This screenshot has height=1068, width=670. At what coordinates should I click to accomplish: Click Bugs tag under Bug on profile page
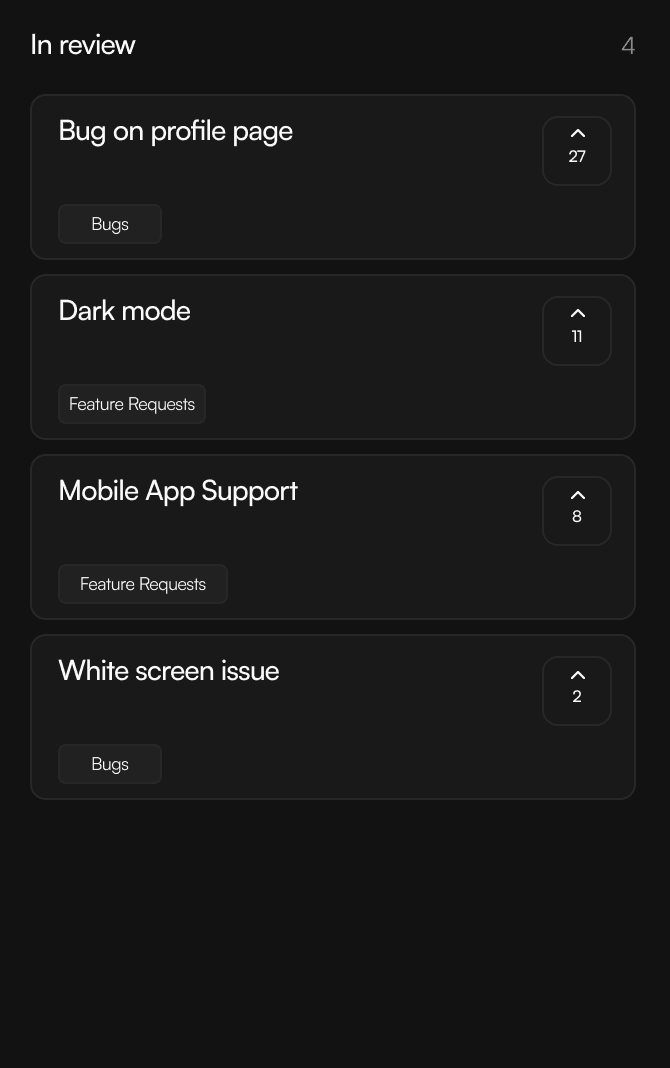point(110,224)
